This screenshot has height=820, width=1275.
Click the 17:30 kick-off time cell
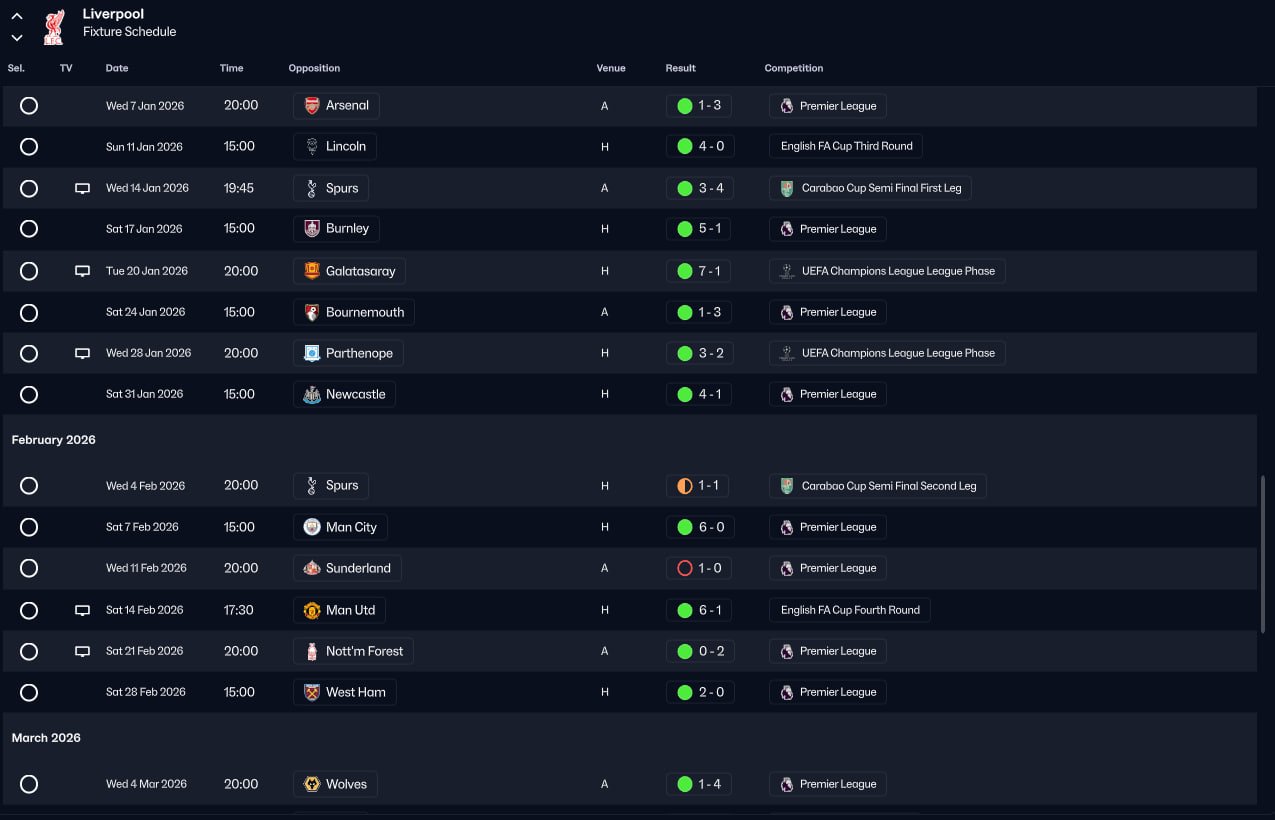point(239,610)
